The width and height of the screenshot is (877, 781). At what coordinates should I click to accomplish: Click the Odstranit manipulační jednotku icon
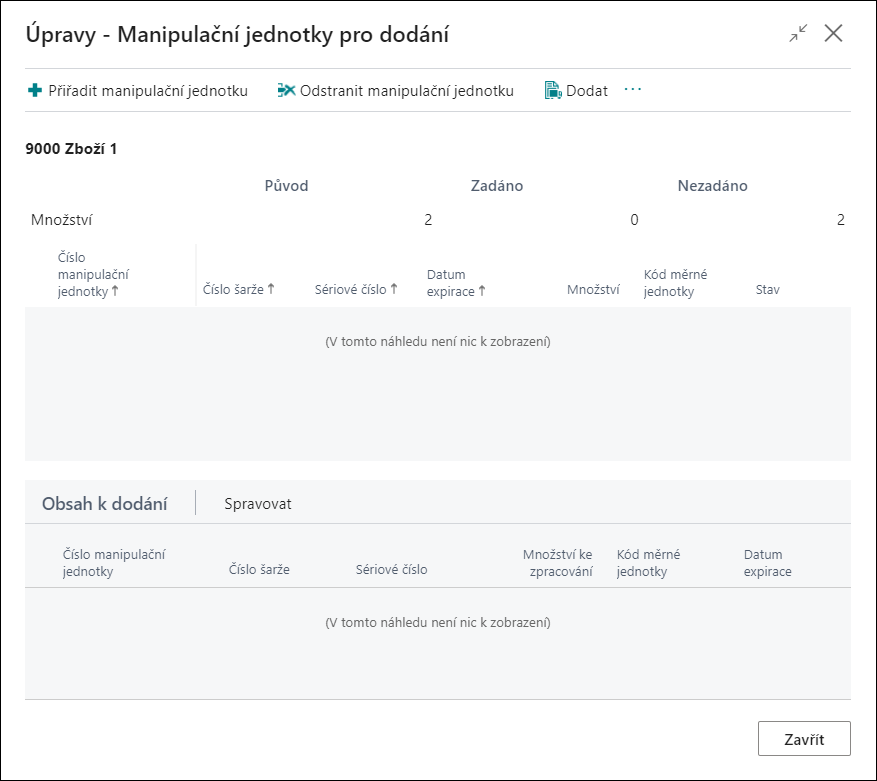click(286, 91)
